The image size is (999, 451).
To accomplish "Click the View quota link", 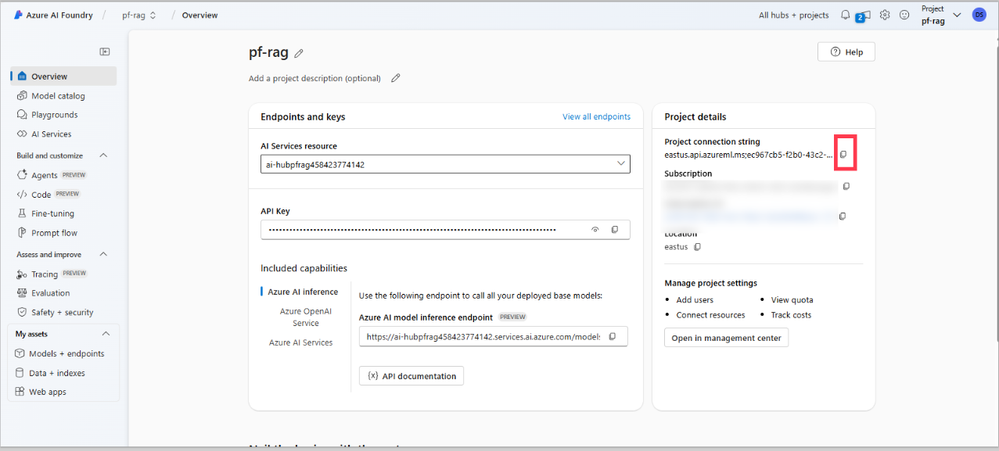I will 792,299.
